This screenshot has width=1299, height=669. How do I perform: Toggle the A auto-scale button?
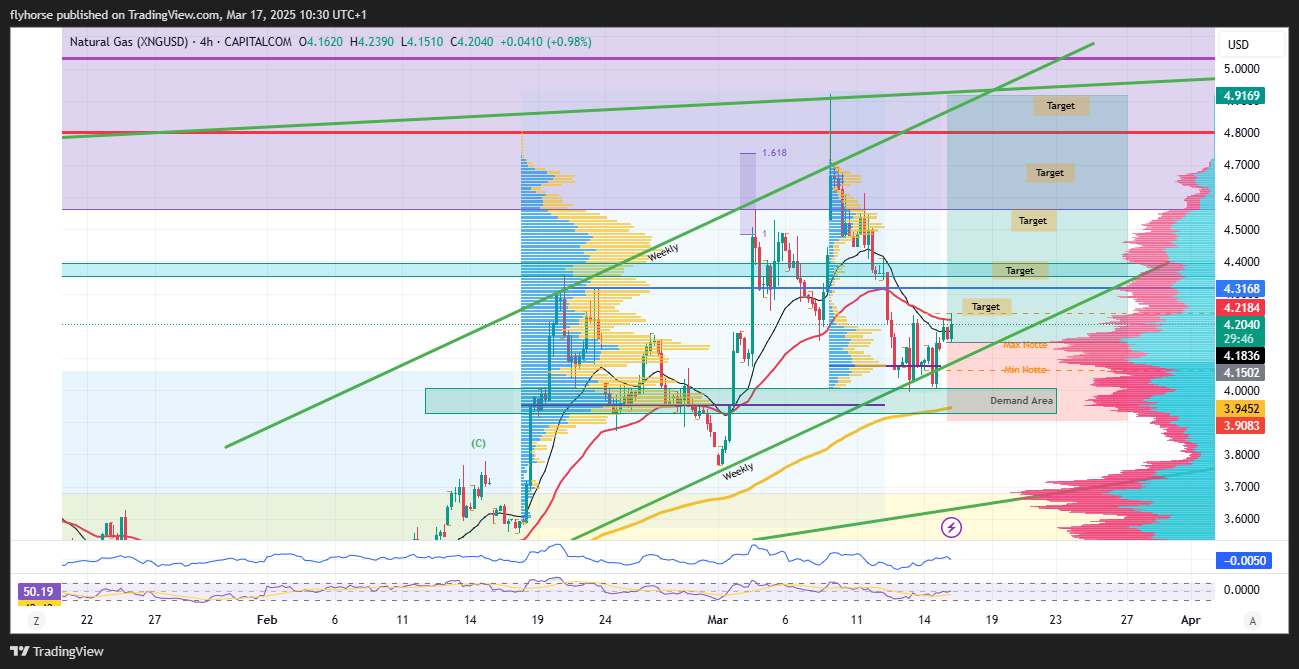pyautogui.click(x=1251, y=620)
